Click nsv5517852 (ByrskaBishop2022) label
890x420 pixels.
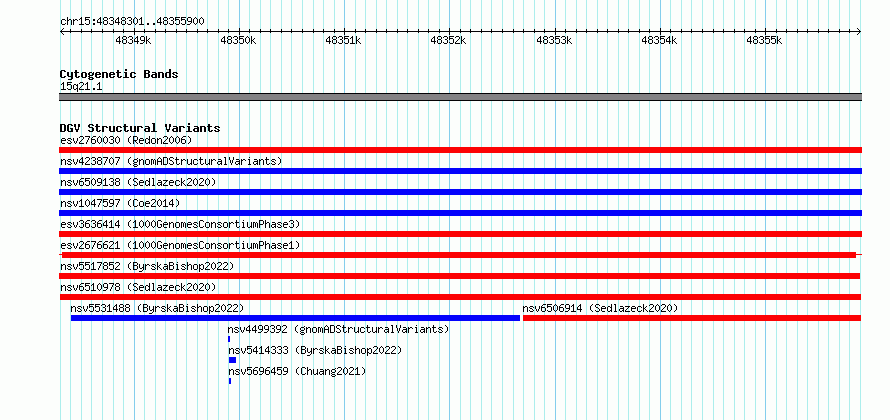147,266
